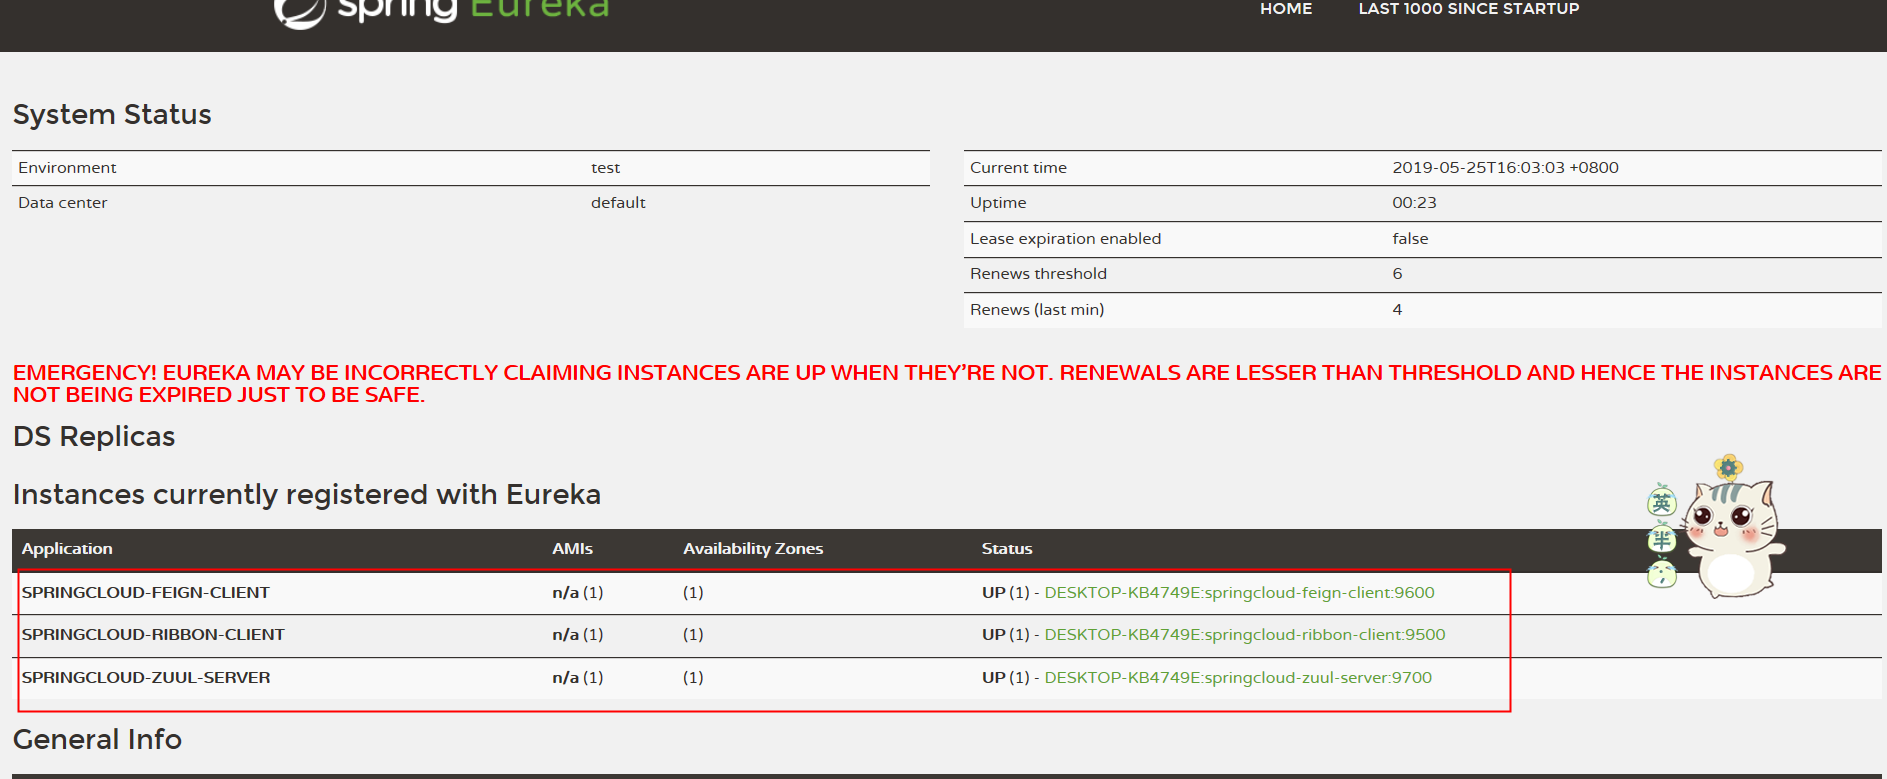The width and height of the screenshot is (1887, 779).
Task: Click the Renews (last min) label
Action: [1037, 310]
